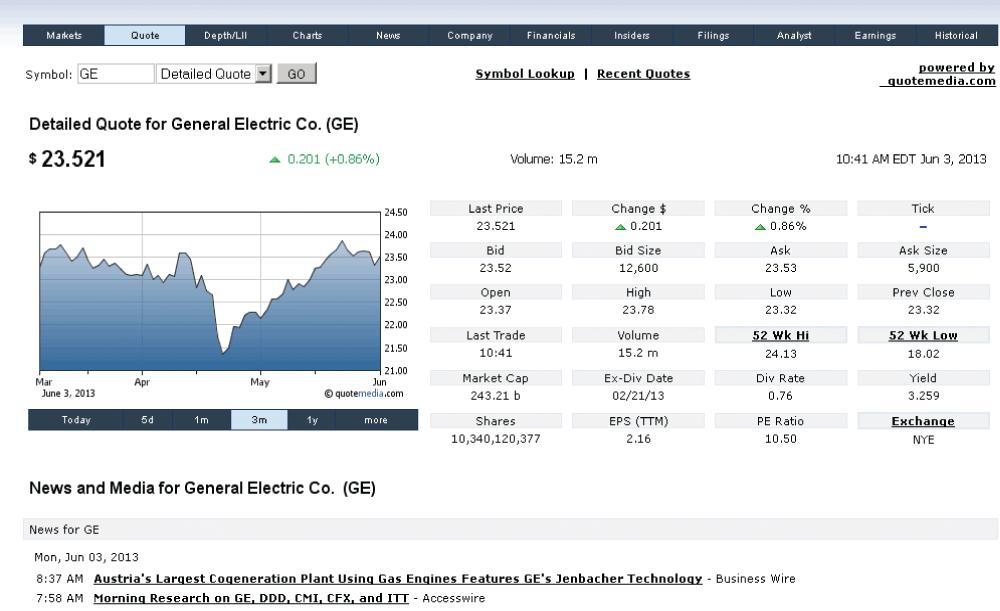The image size is (1000, 611).
Task: Switch to the Depth/LII tab
Action: pyautogui.click(x=225, y=35)
